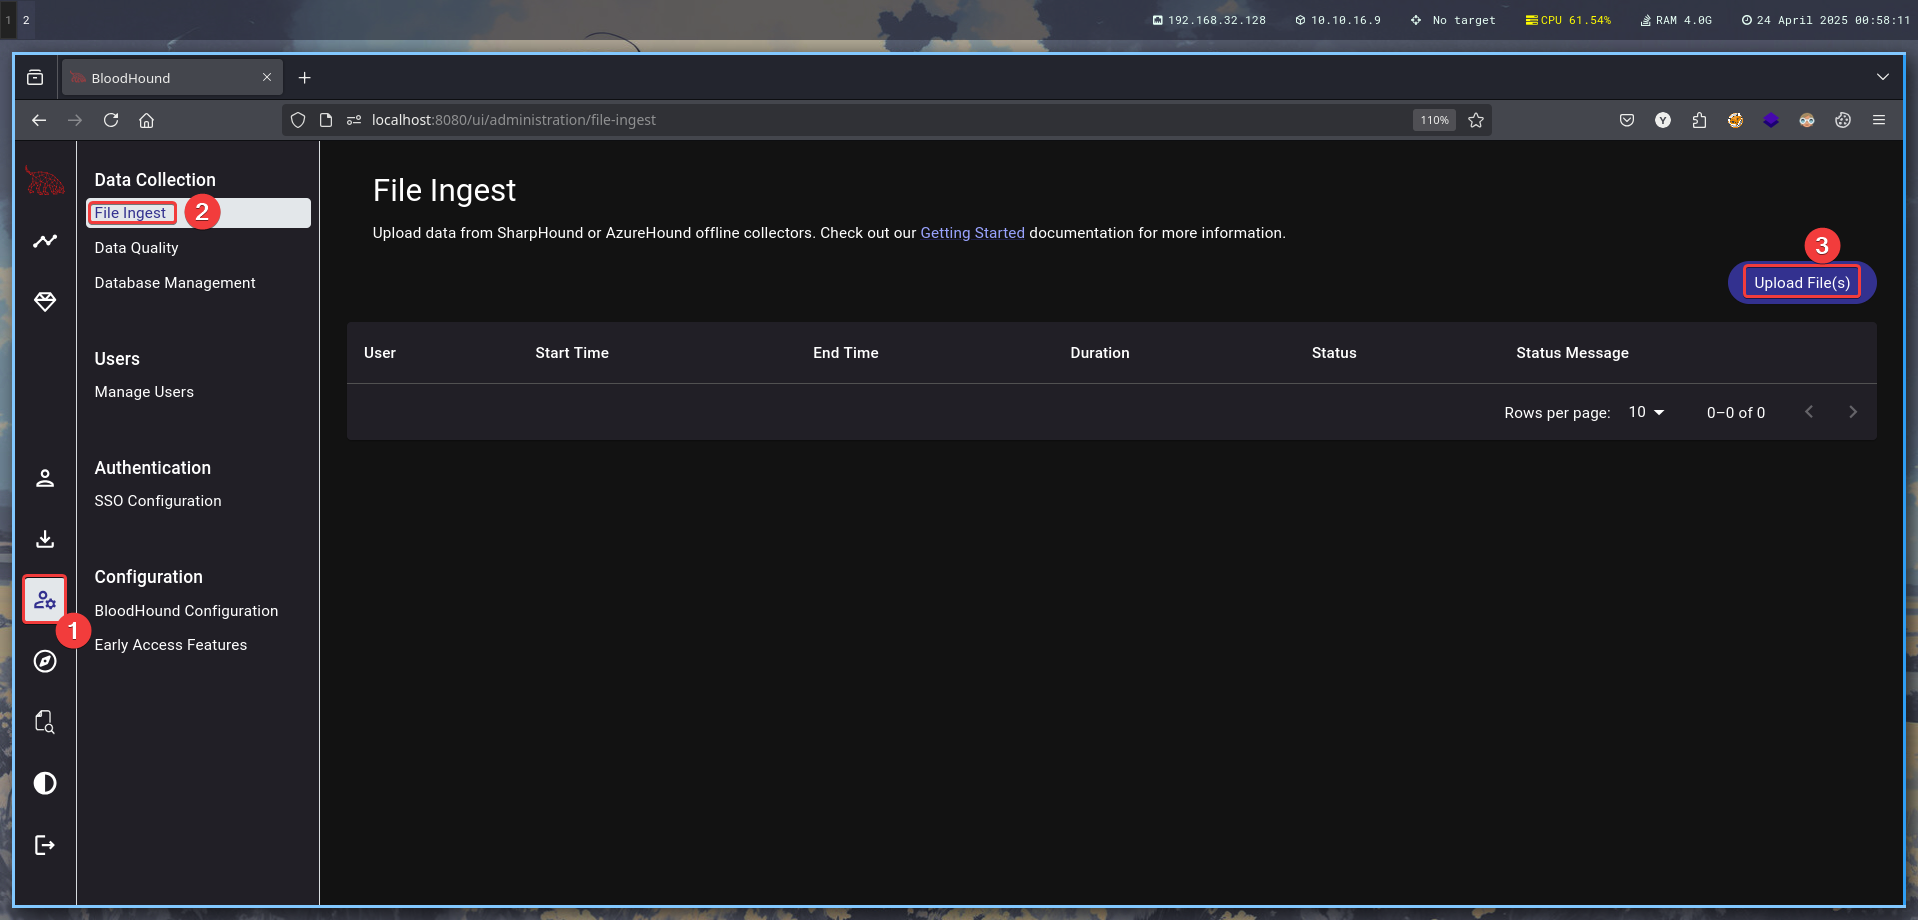The image size is (1918, 920).
Task: Open the docs search sidebar icon
Action: click(x=45, y=722)
